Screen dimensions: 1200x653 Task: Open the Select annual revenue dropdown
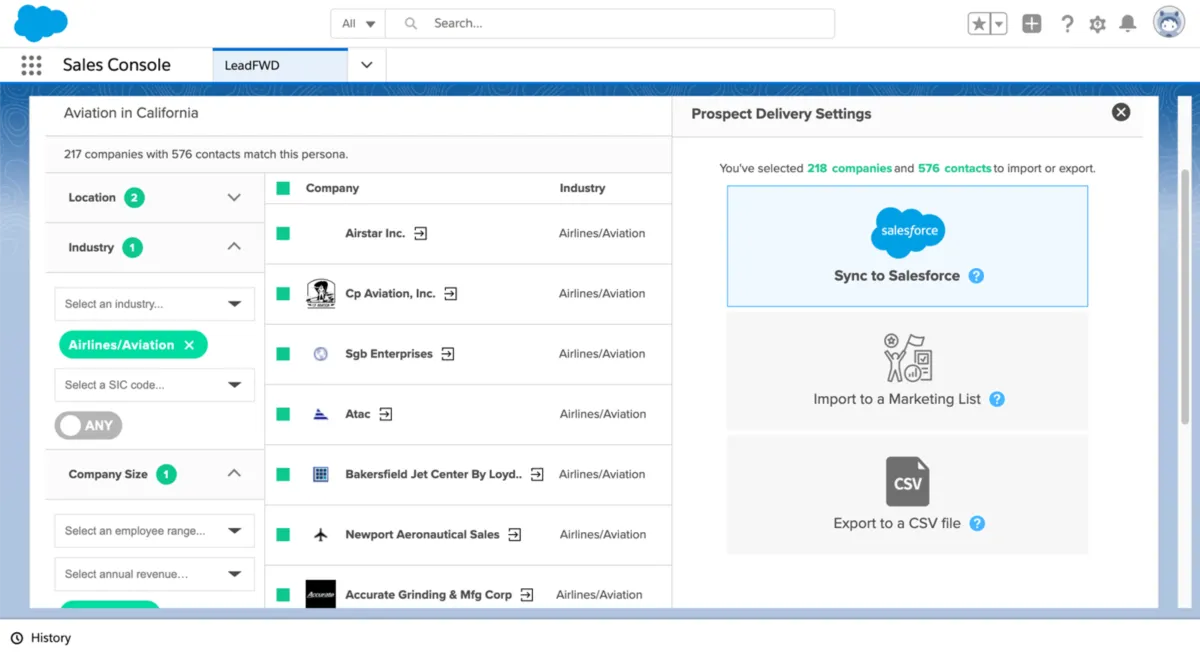(x=155, y=574)
